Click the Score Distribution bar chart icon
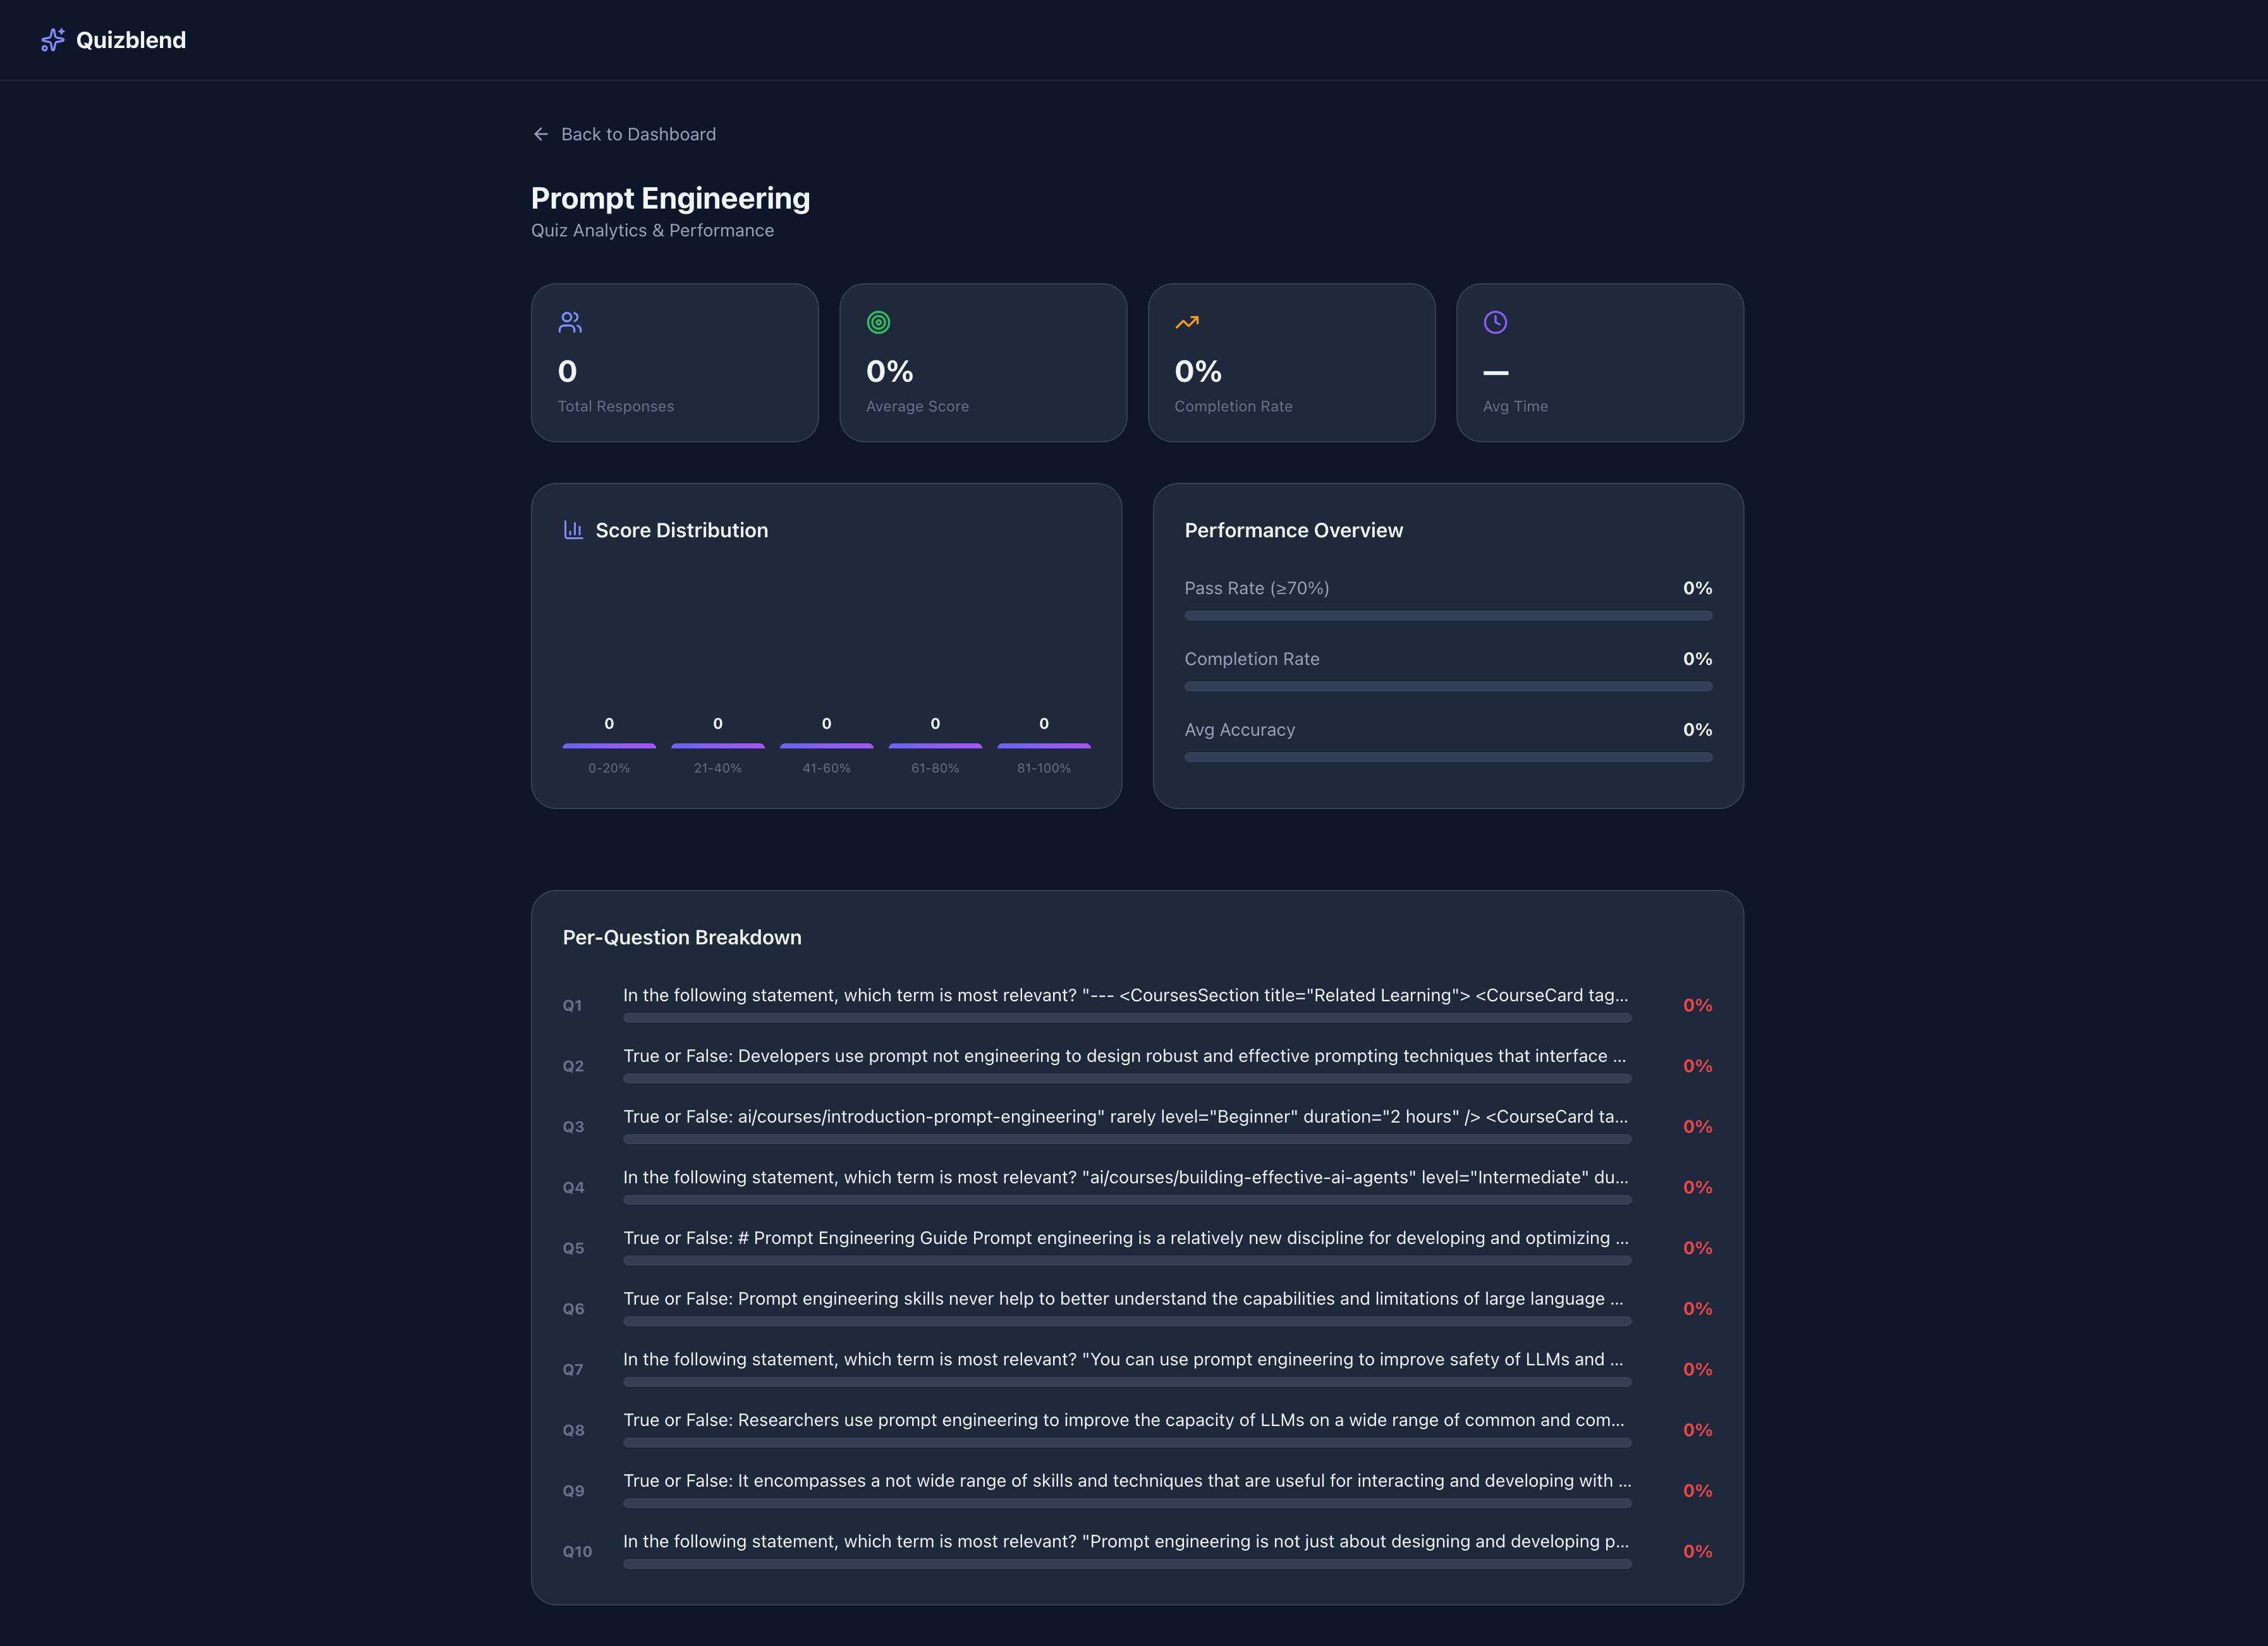The image size is (2268, 1646). click(x=573, y=530)
